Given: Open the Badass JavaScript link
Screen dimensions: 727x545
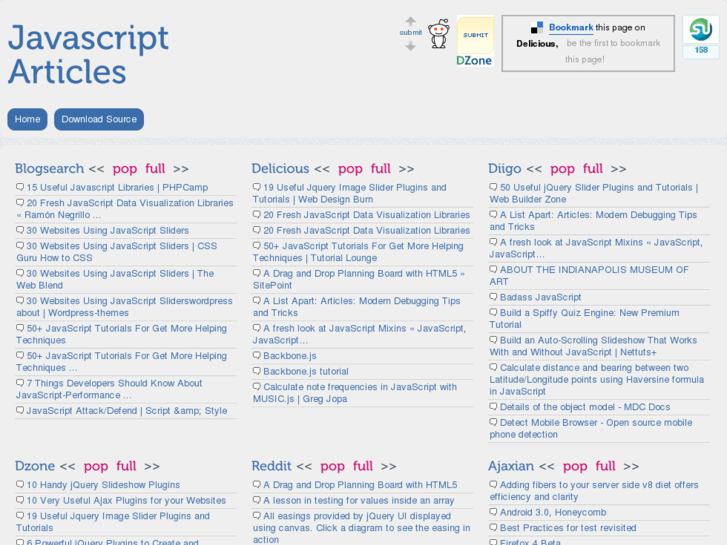Looking at the screenshot, I should tap(540, 297).
